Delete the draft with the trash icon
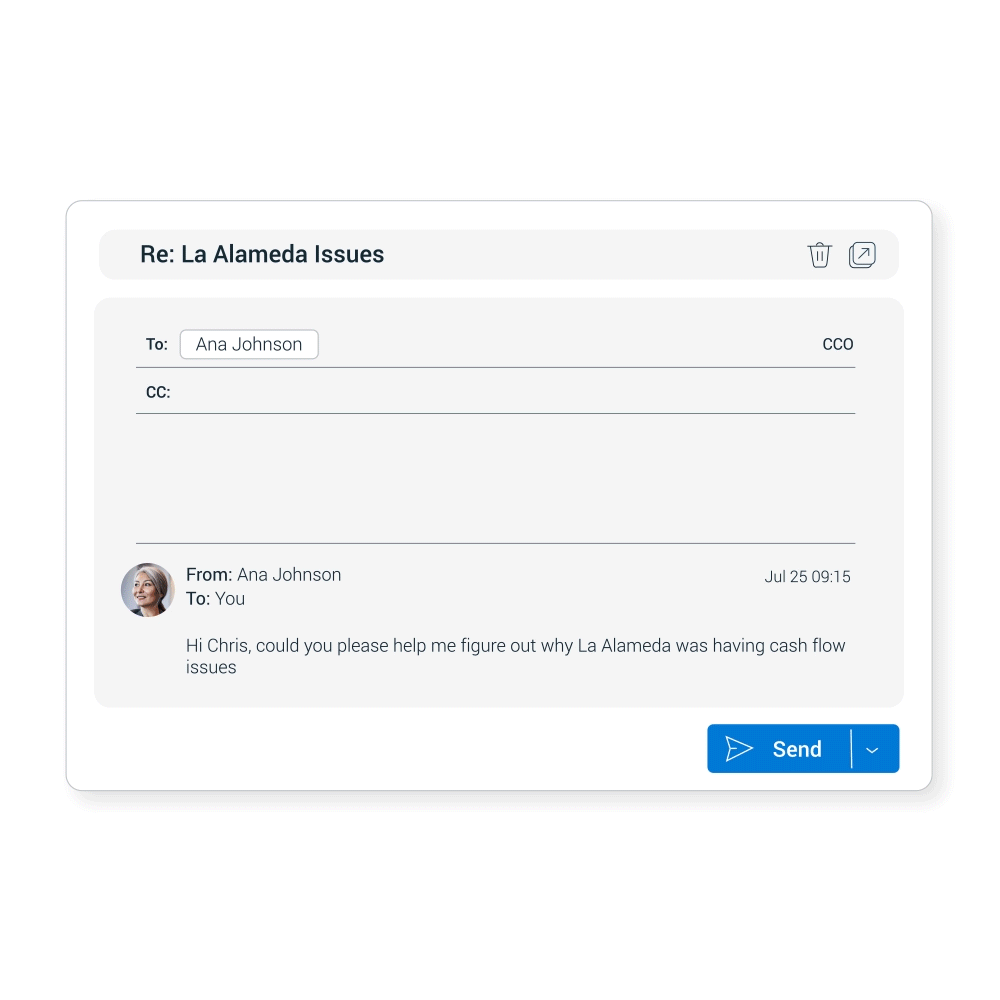The image size is (1000, 1000). tap(819, 255)
